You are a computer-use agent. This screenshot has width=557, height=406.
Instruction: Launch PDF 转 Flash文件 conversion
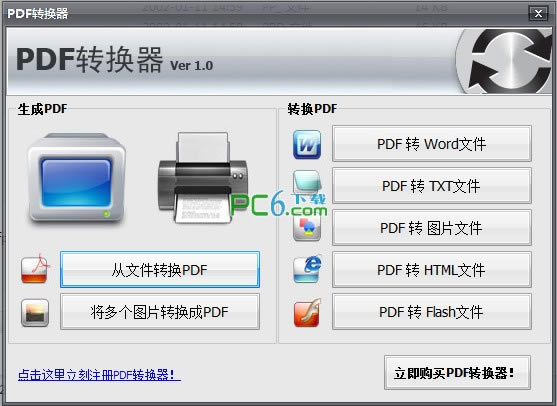(x=432, y=312)
